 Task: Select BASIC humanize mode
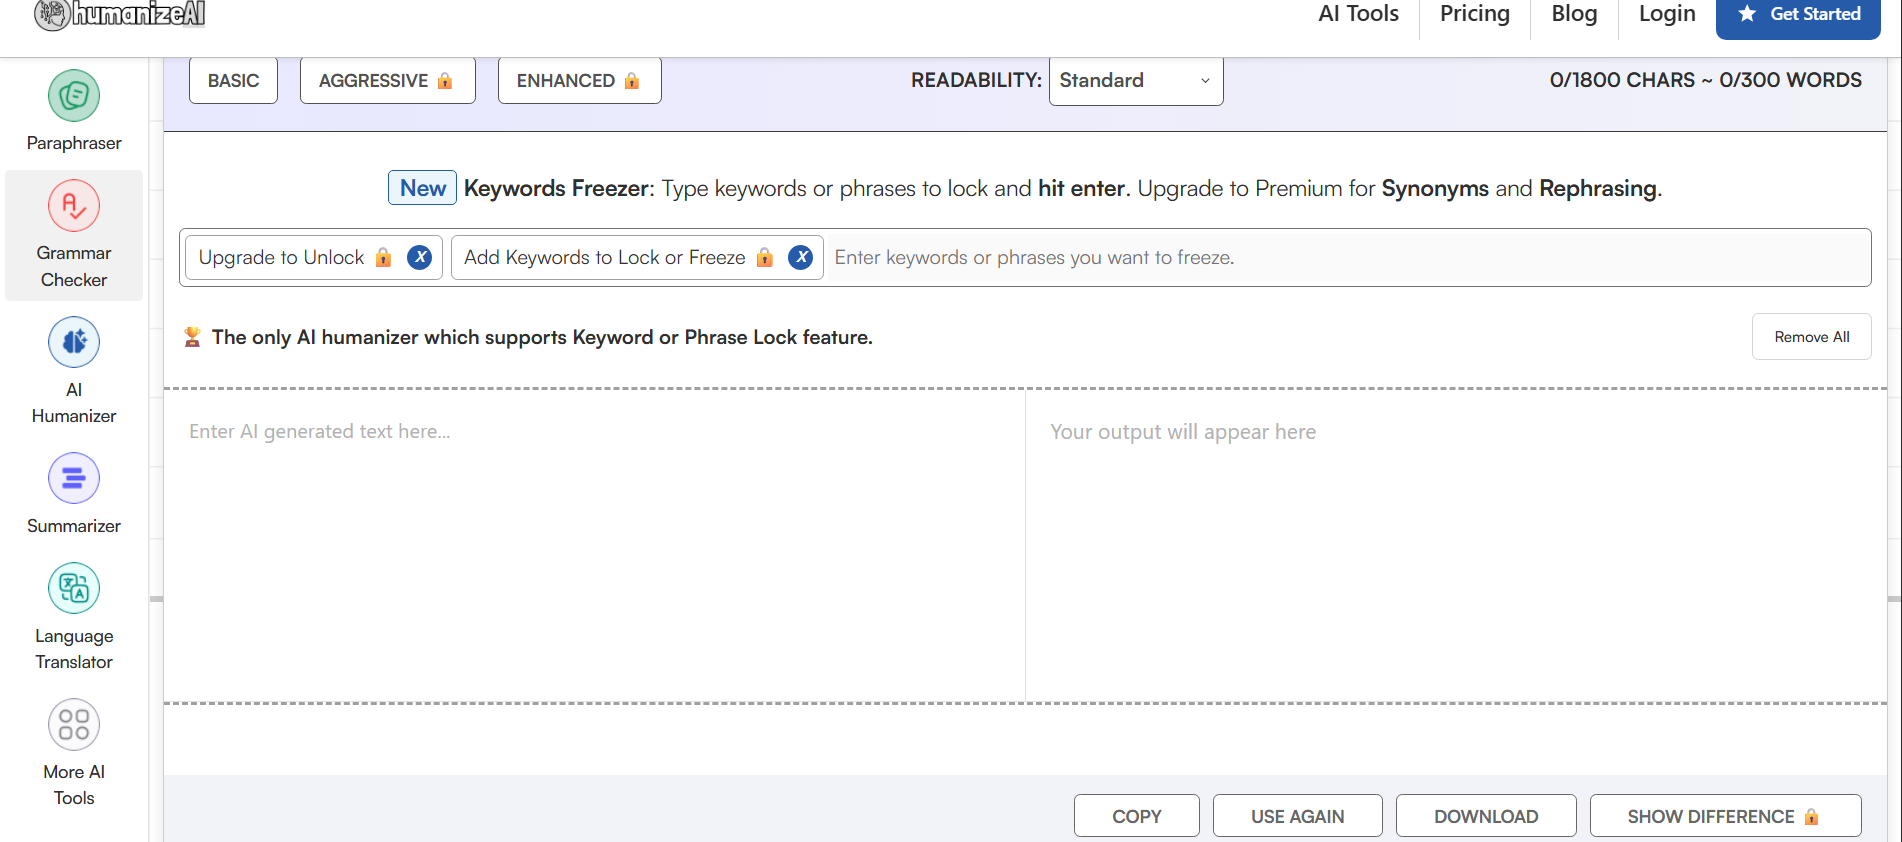[x=233, y=80]
